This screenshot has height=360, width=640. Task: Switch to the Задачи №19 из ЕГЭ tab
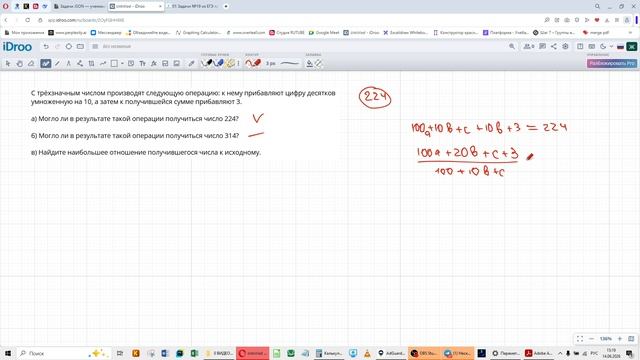(192, 7)
